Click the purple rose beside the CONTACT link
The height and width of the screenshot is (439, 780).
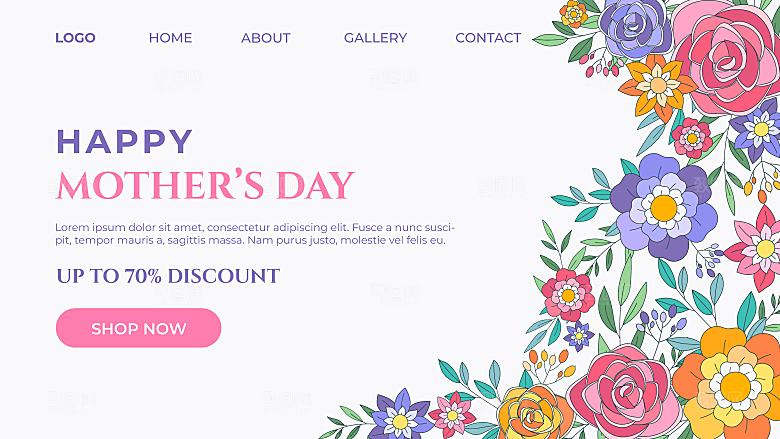635,27
